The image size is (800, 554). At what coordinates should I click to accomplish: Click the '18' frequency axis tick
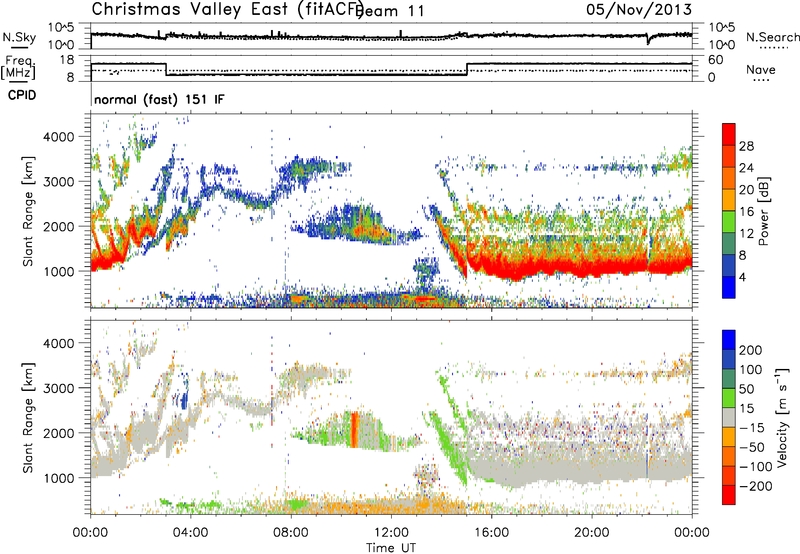[67, 60]
